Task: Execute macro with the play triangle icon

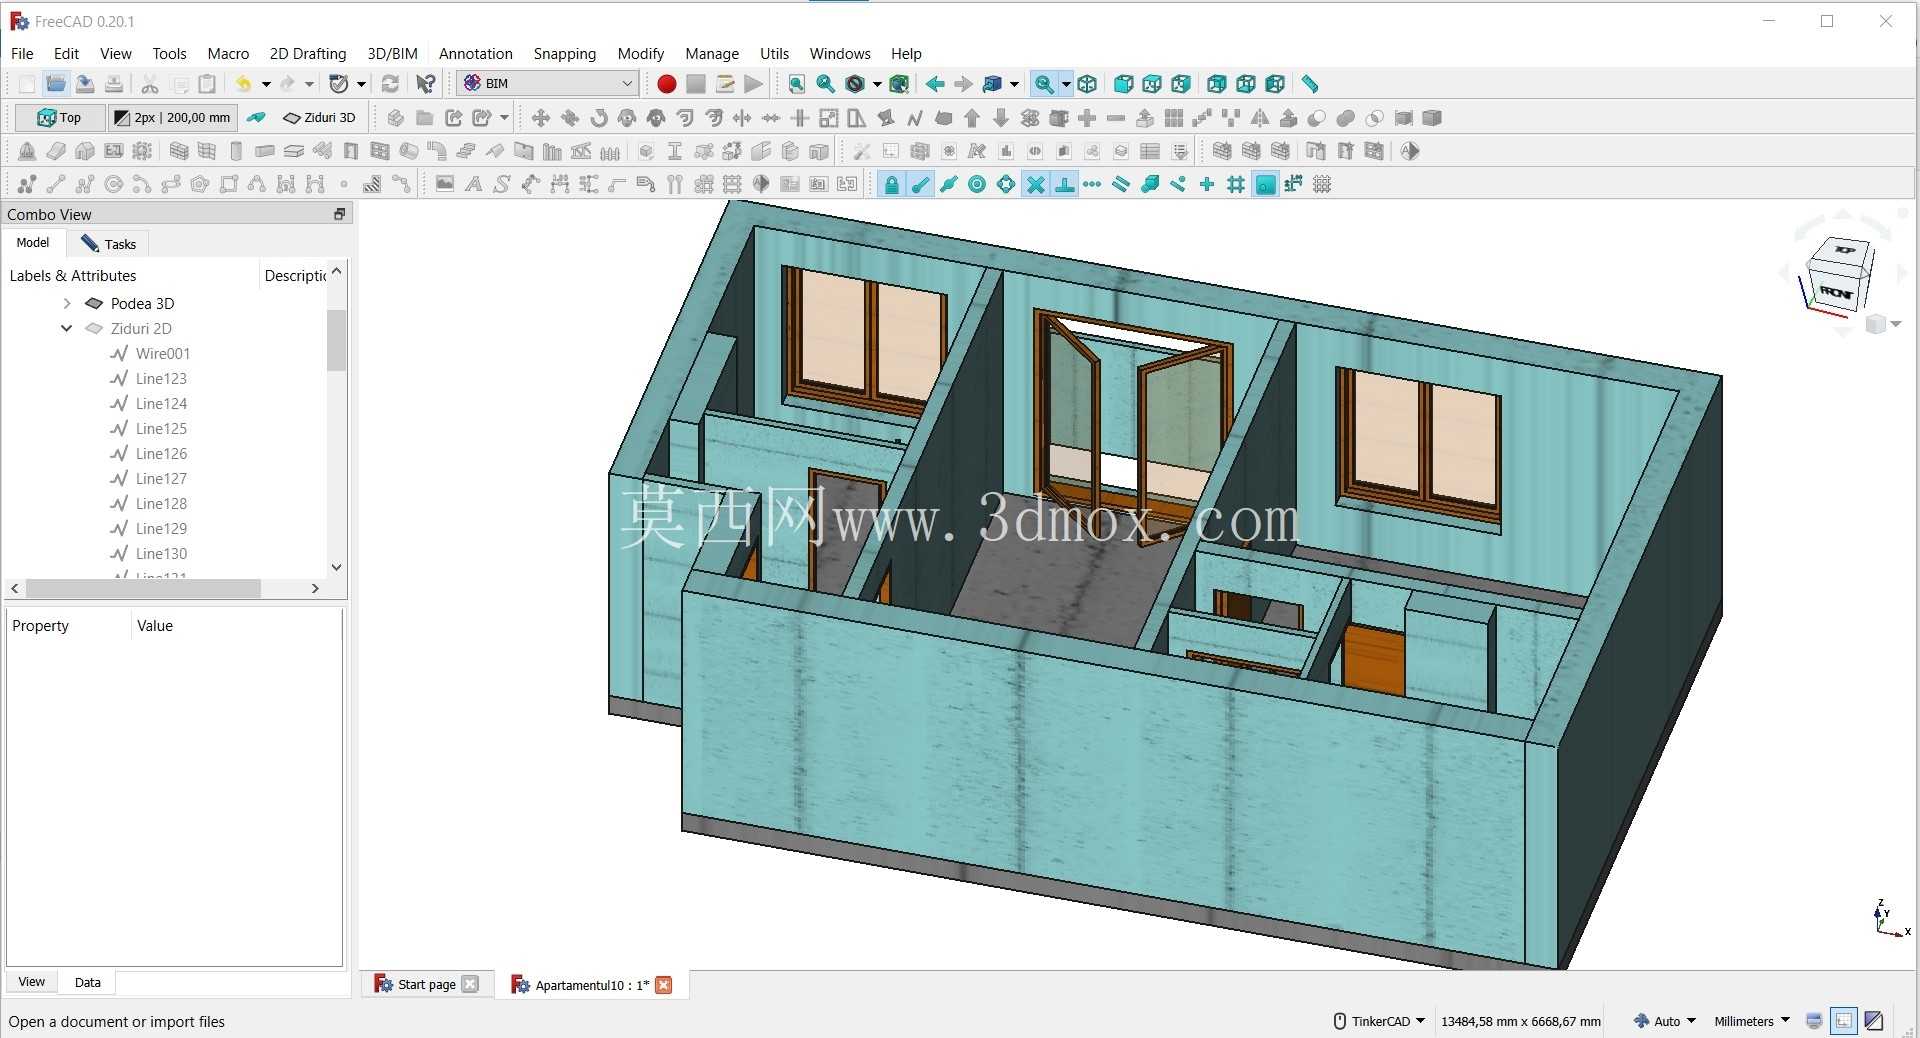Action: click(x=754, y=84)
